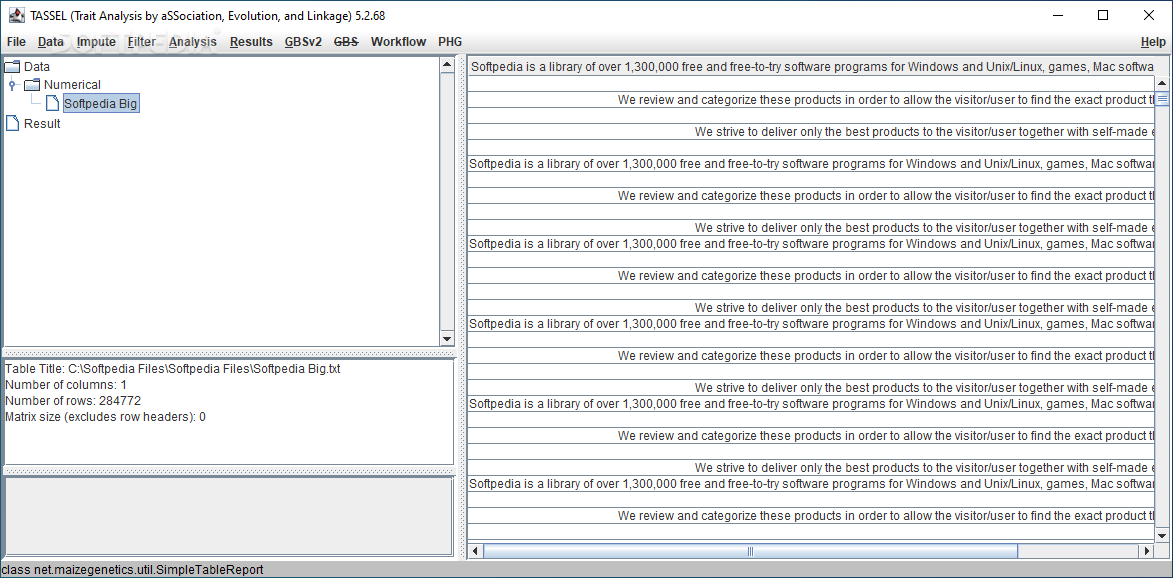This screenshot has height=578, width=1173.
Task: Open the GBSv2 menu
Action: point(303,42)
